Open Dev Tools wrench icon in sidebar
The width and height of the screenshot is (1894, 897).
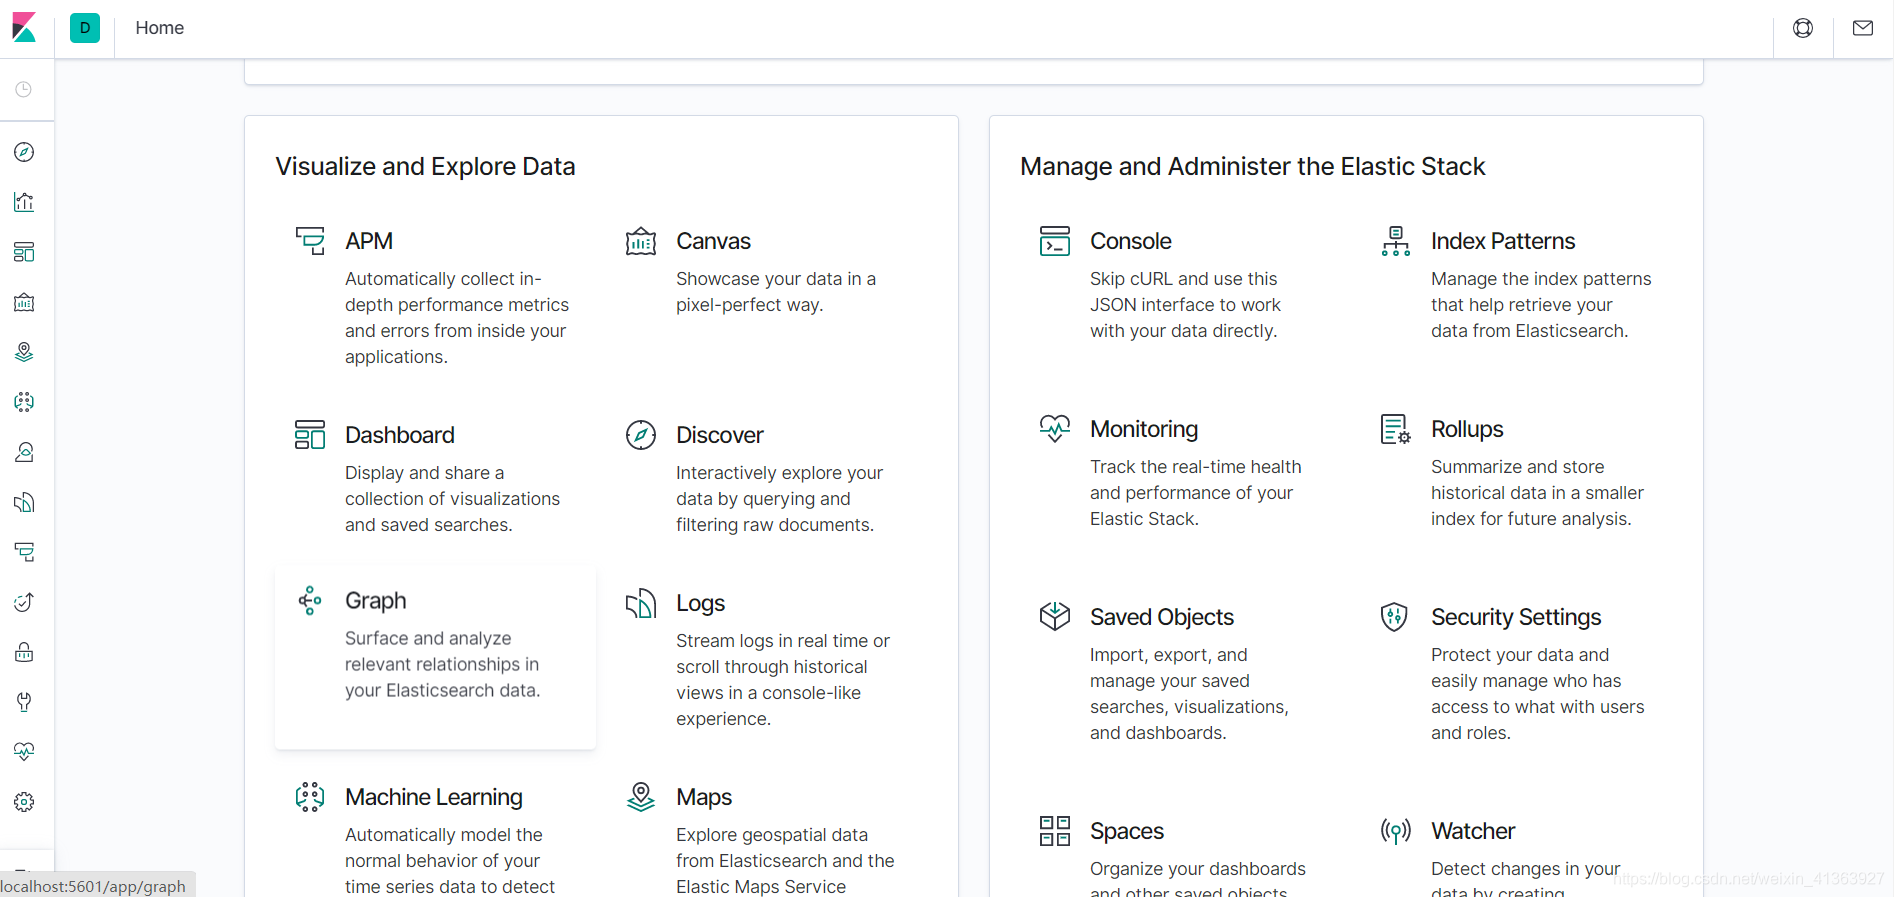point(24,702)
